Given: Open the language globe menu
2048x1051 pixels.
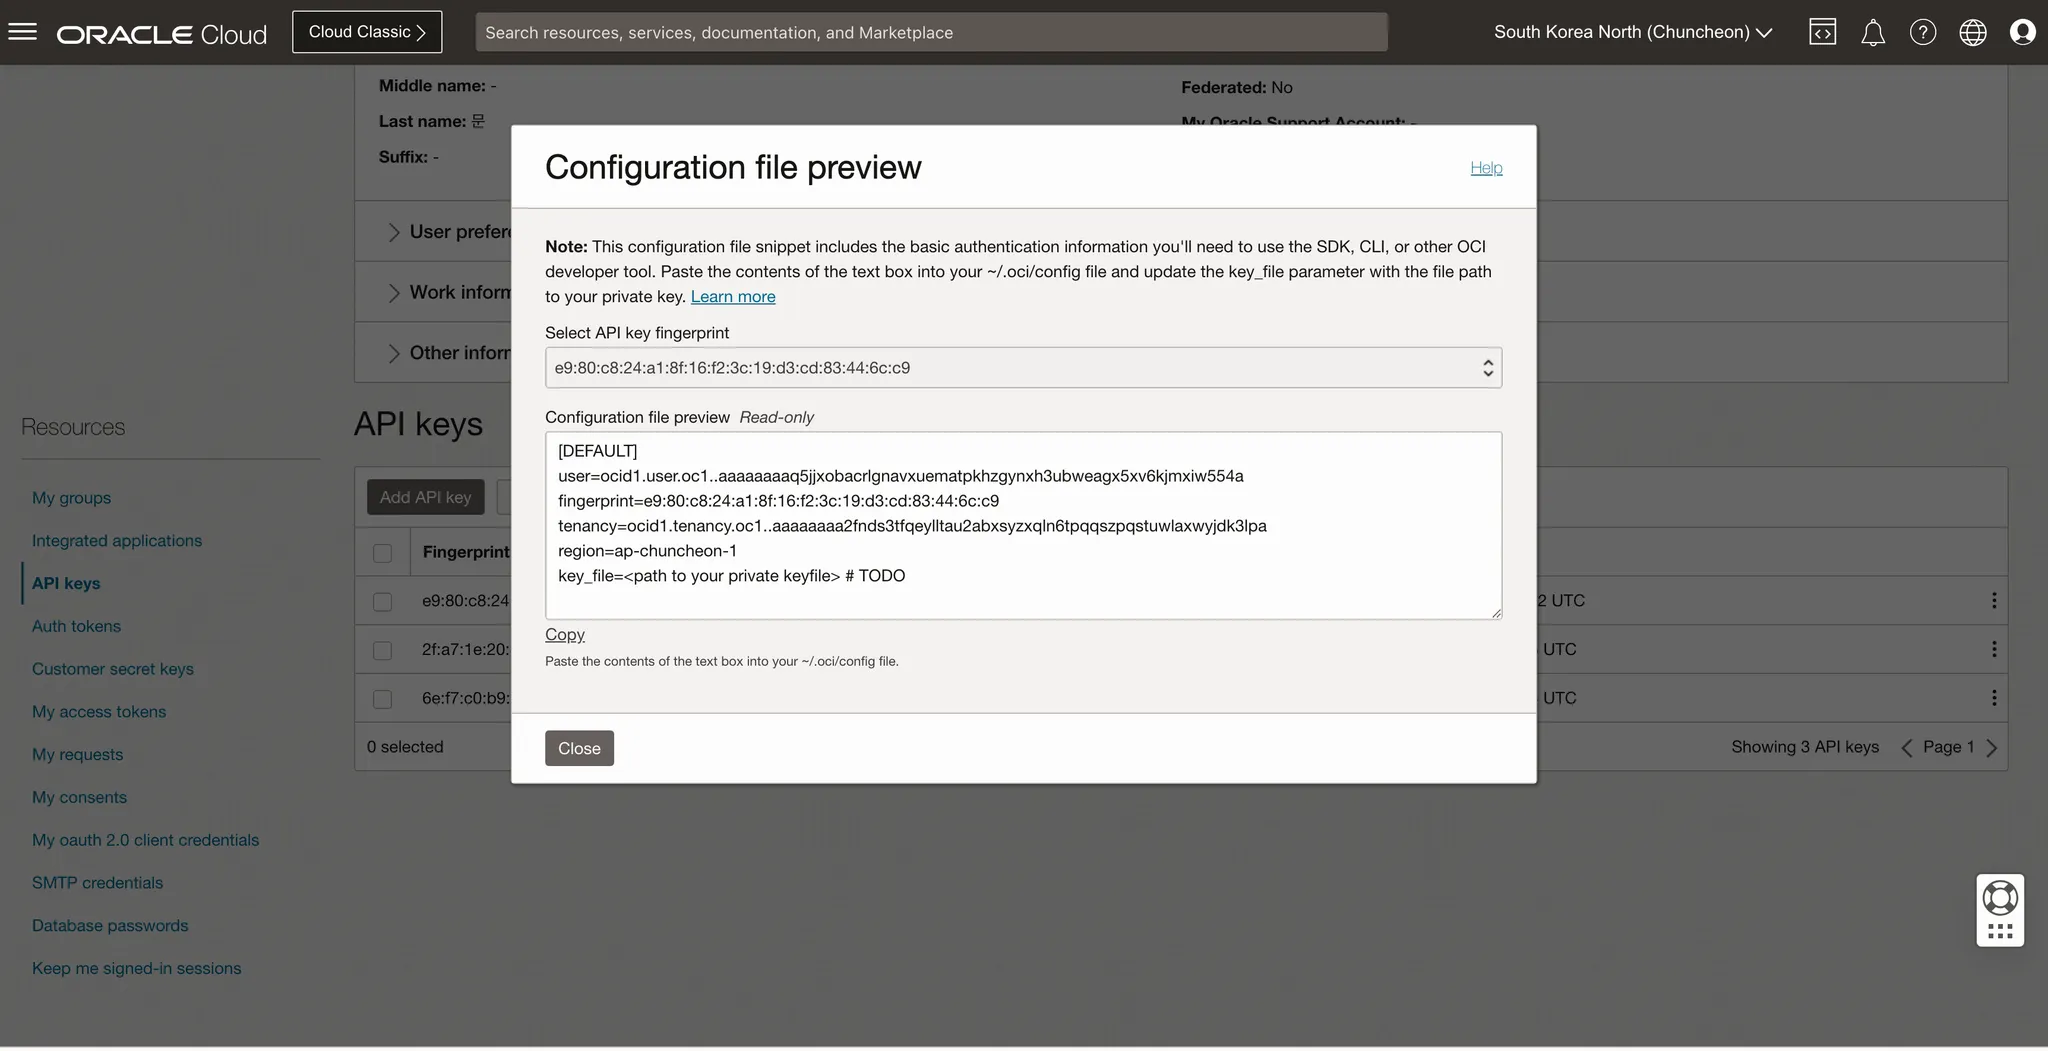Looking at the screenshot, I should 1972,32.
